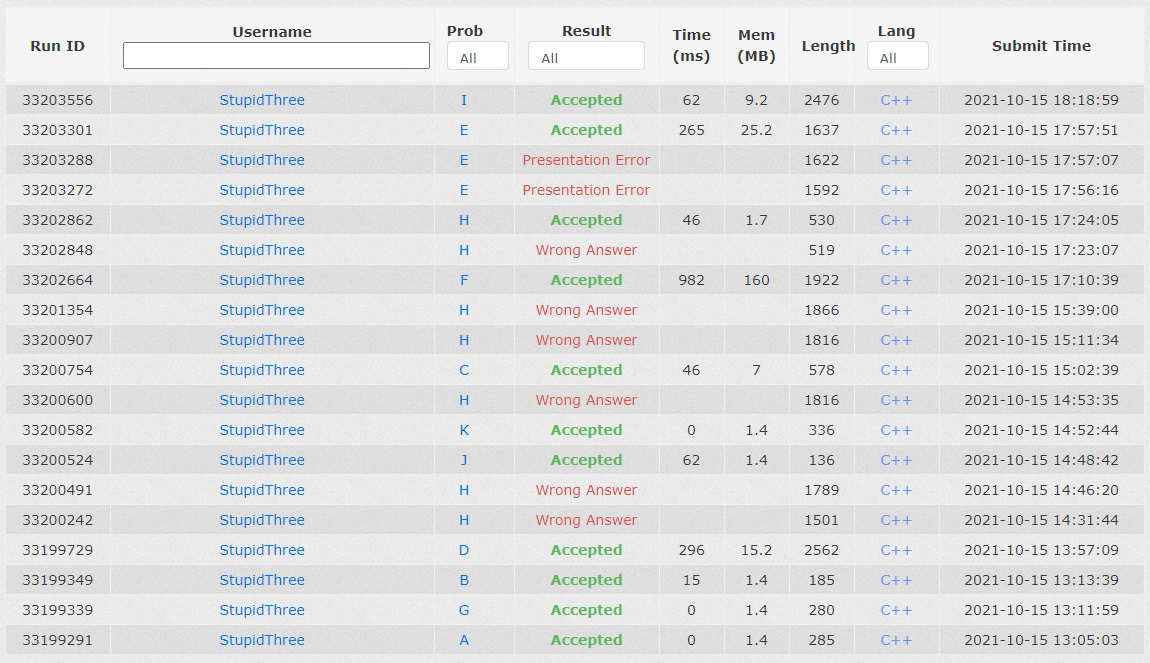Viewport: 1150px width, 663px height.
Task: Open problem F link in run 33202664
Action: 464,280
